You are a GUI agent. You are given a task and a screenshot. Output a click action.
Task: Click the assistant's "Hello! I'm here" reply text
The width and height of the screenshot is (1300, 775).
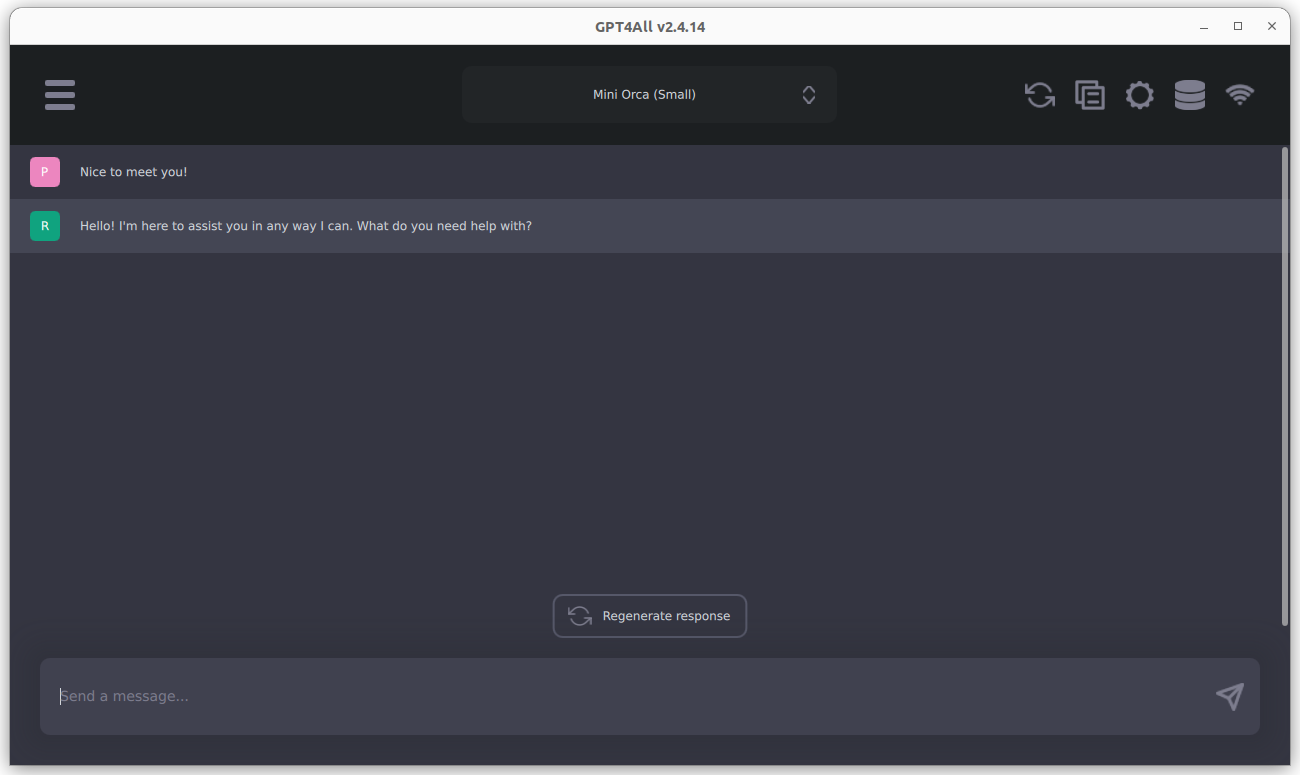(305, 226)
